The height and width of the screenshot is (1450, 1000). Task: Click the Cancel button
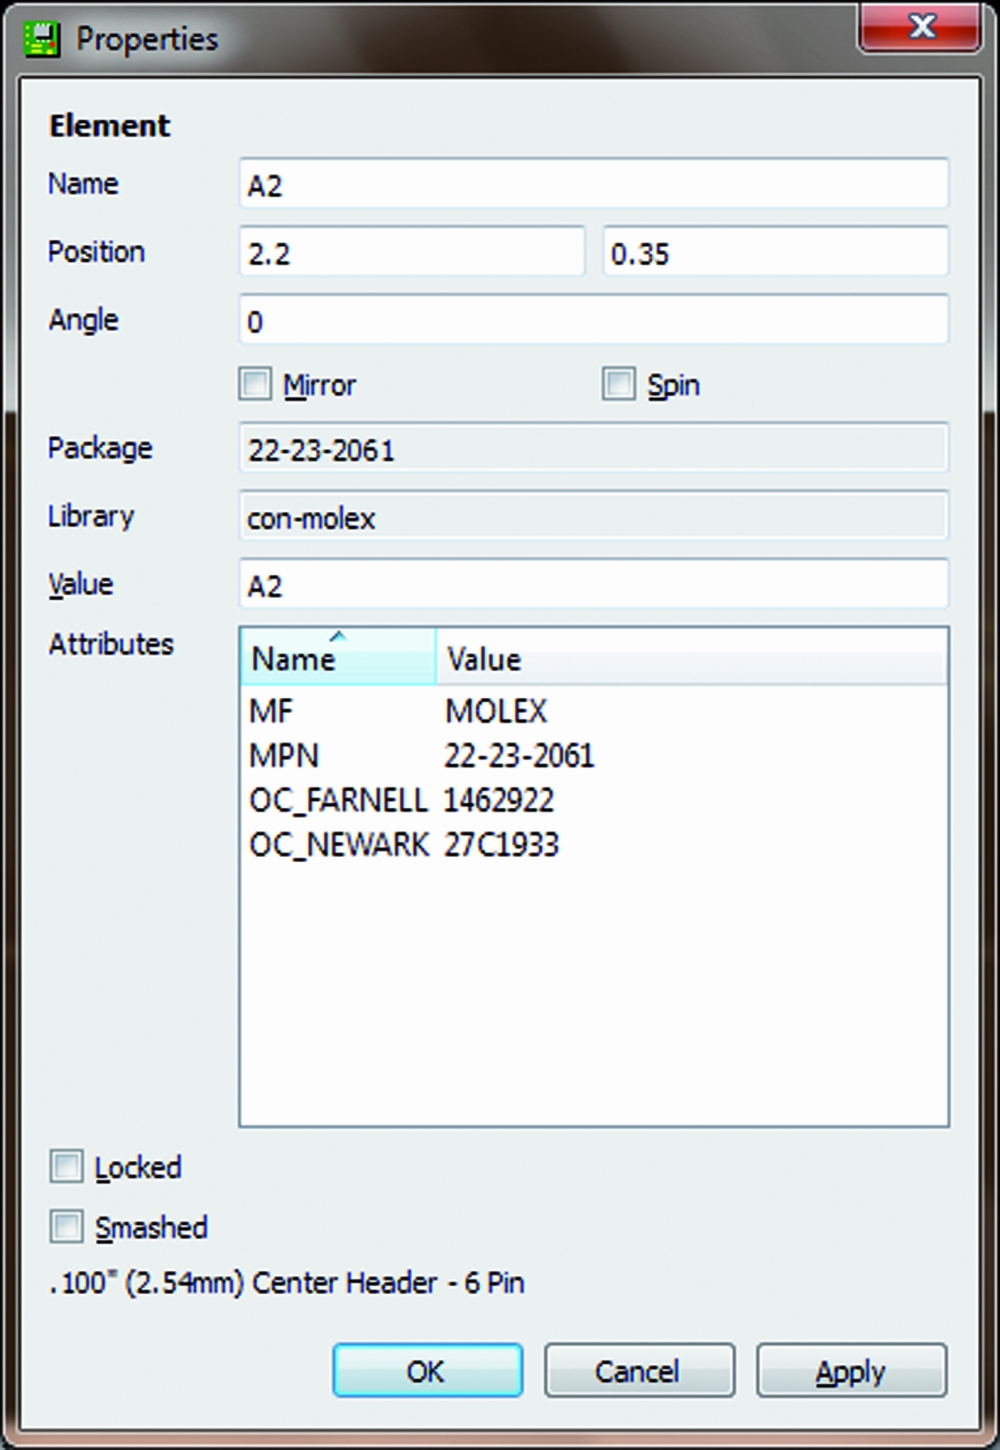coord(638,1371)
